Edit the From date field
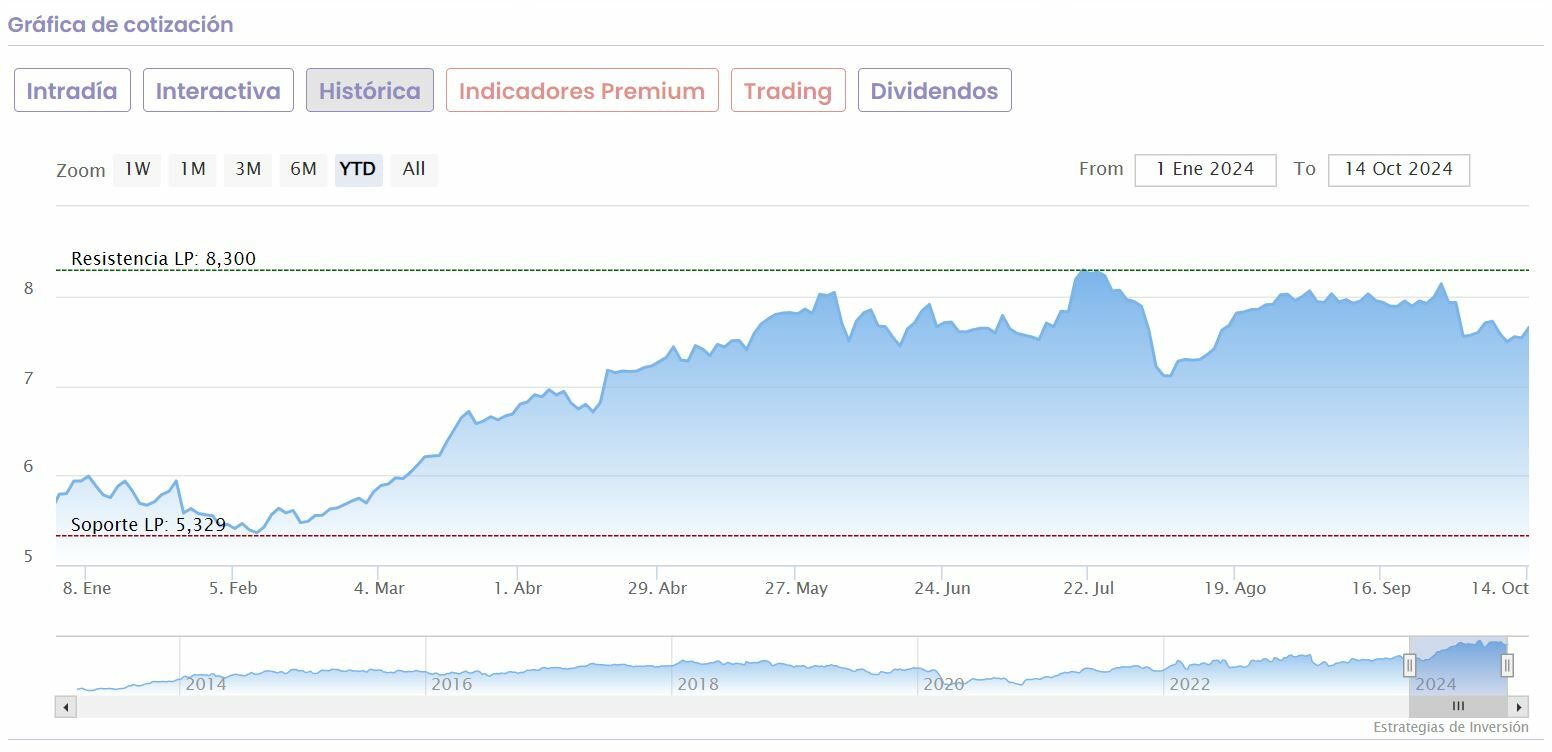This screenshot has height=752, width=1552. pyautogui.click(x=1205, y=170)
